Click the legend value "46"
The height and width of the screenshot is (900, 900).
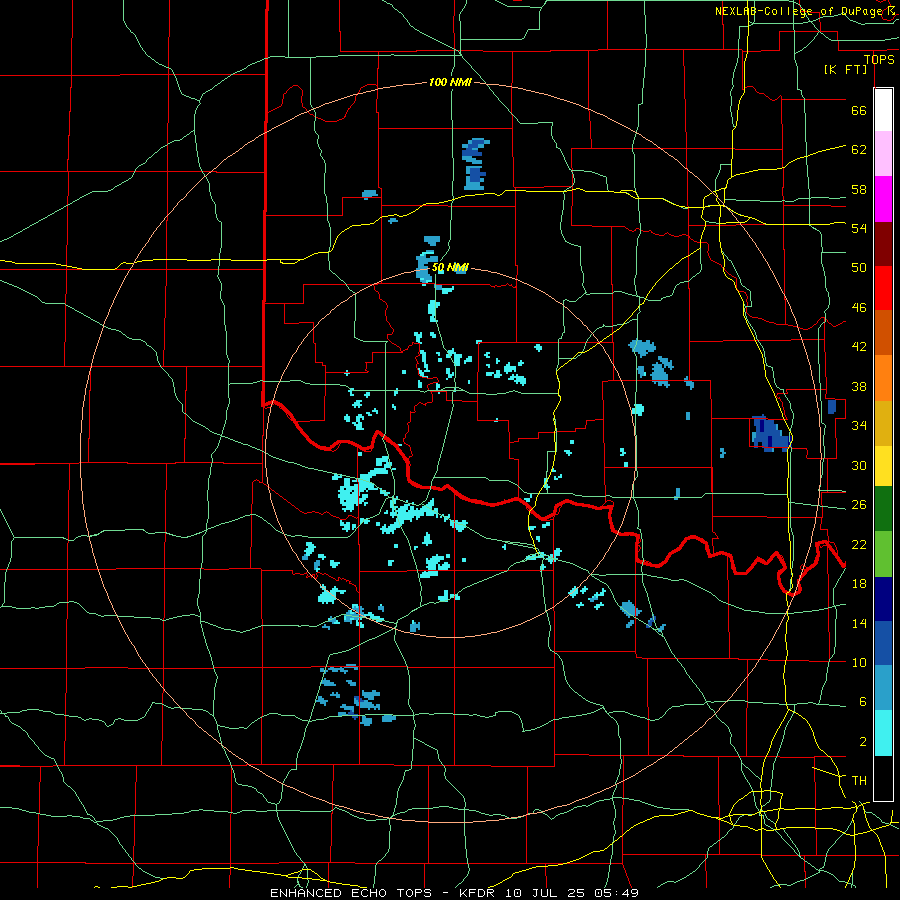pyautogui.click(x=859, y=308)
